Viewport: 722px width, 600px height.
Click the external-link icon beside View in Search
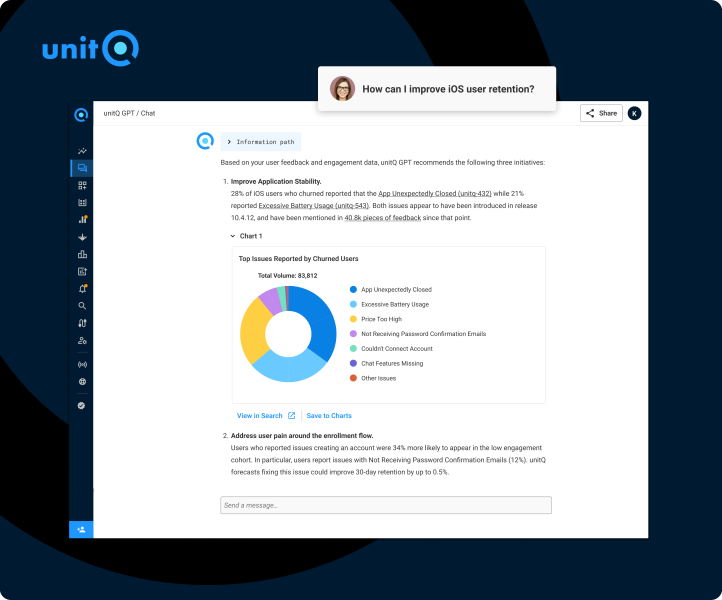click(x=291, y=415)
